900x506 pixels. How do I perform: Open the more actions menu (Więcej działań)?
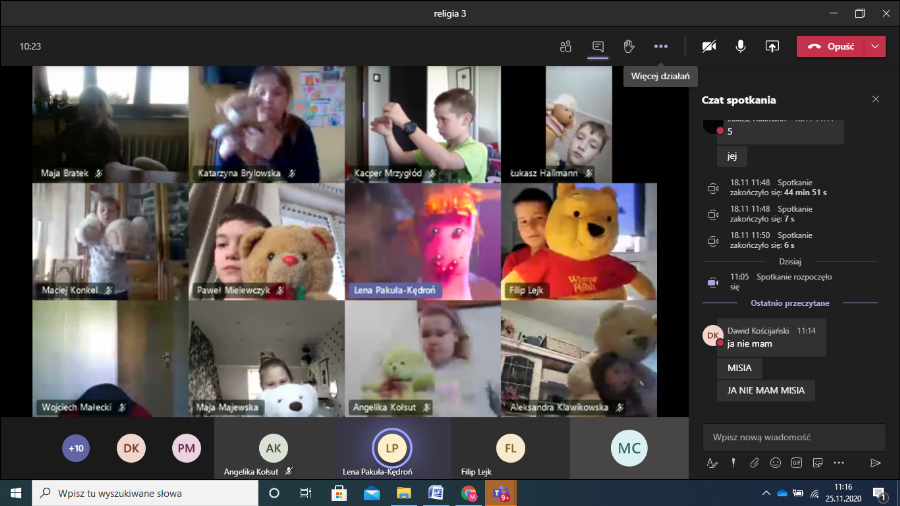click(660, 46)
